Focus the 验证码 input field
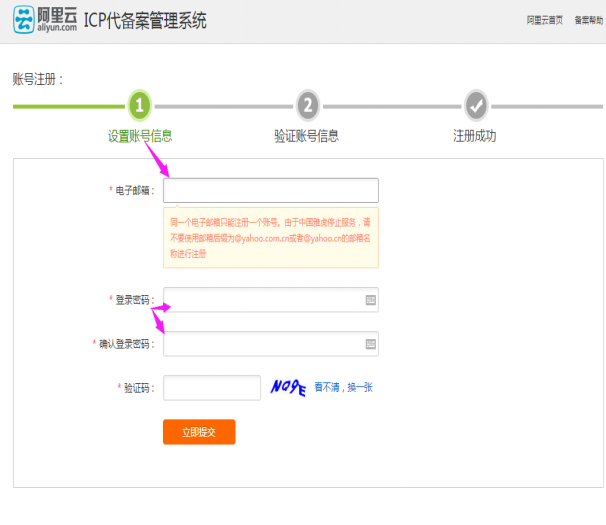The width and height of the screenshot is (606, 525). [x=212, y=387]
